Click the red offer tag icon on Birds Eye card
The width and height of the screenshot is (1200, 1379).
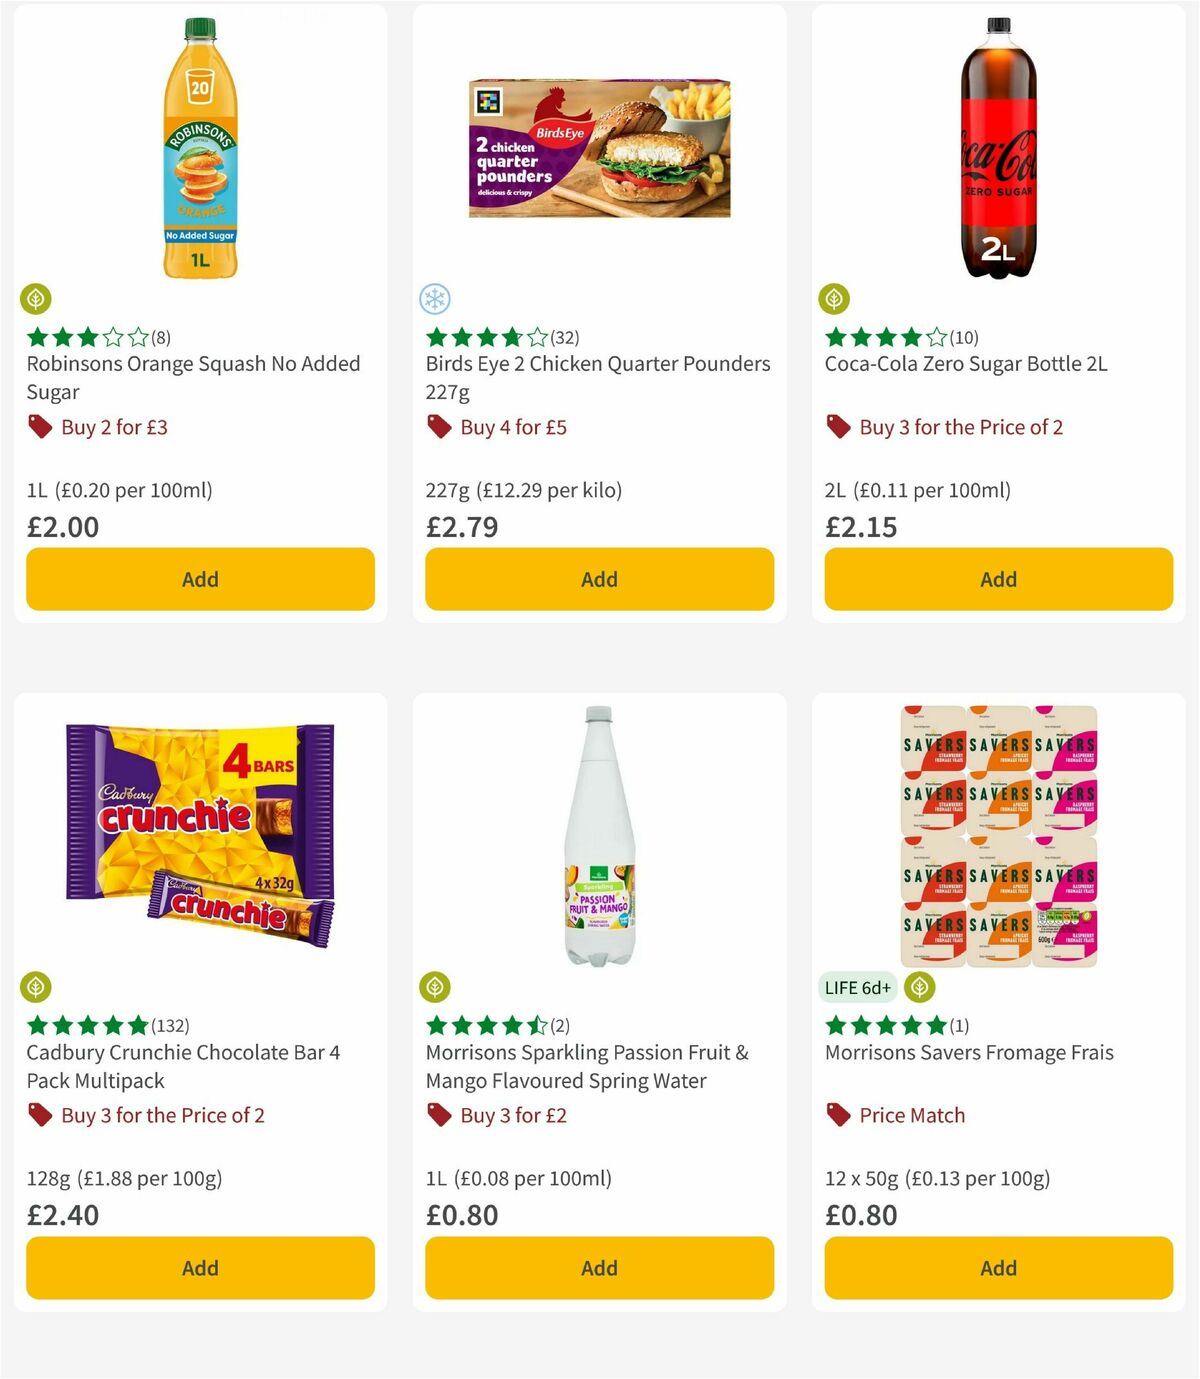pyautogui.click(x=437, y=426)
